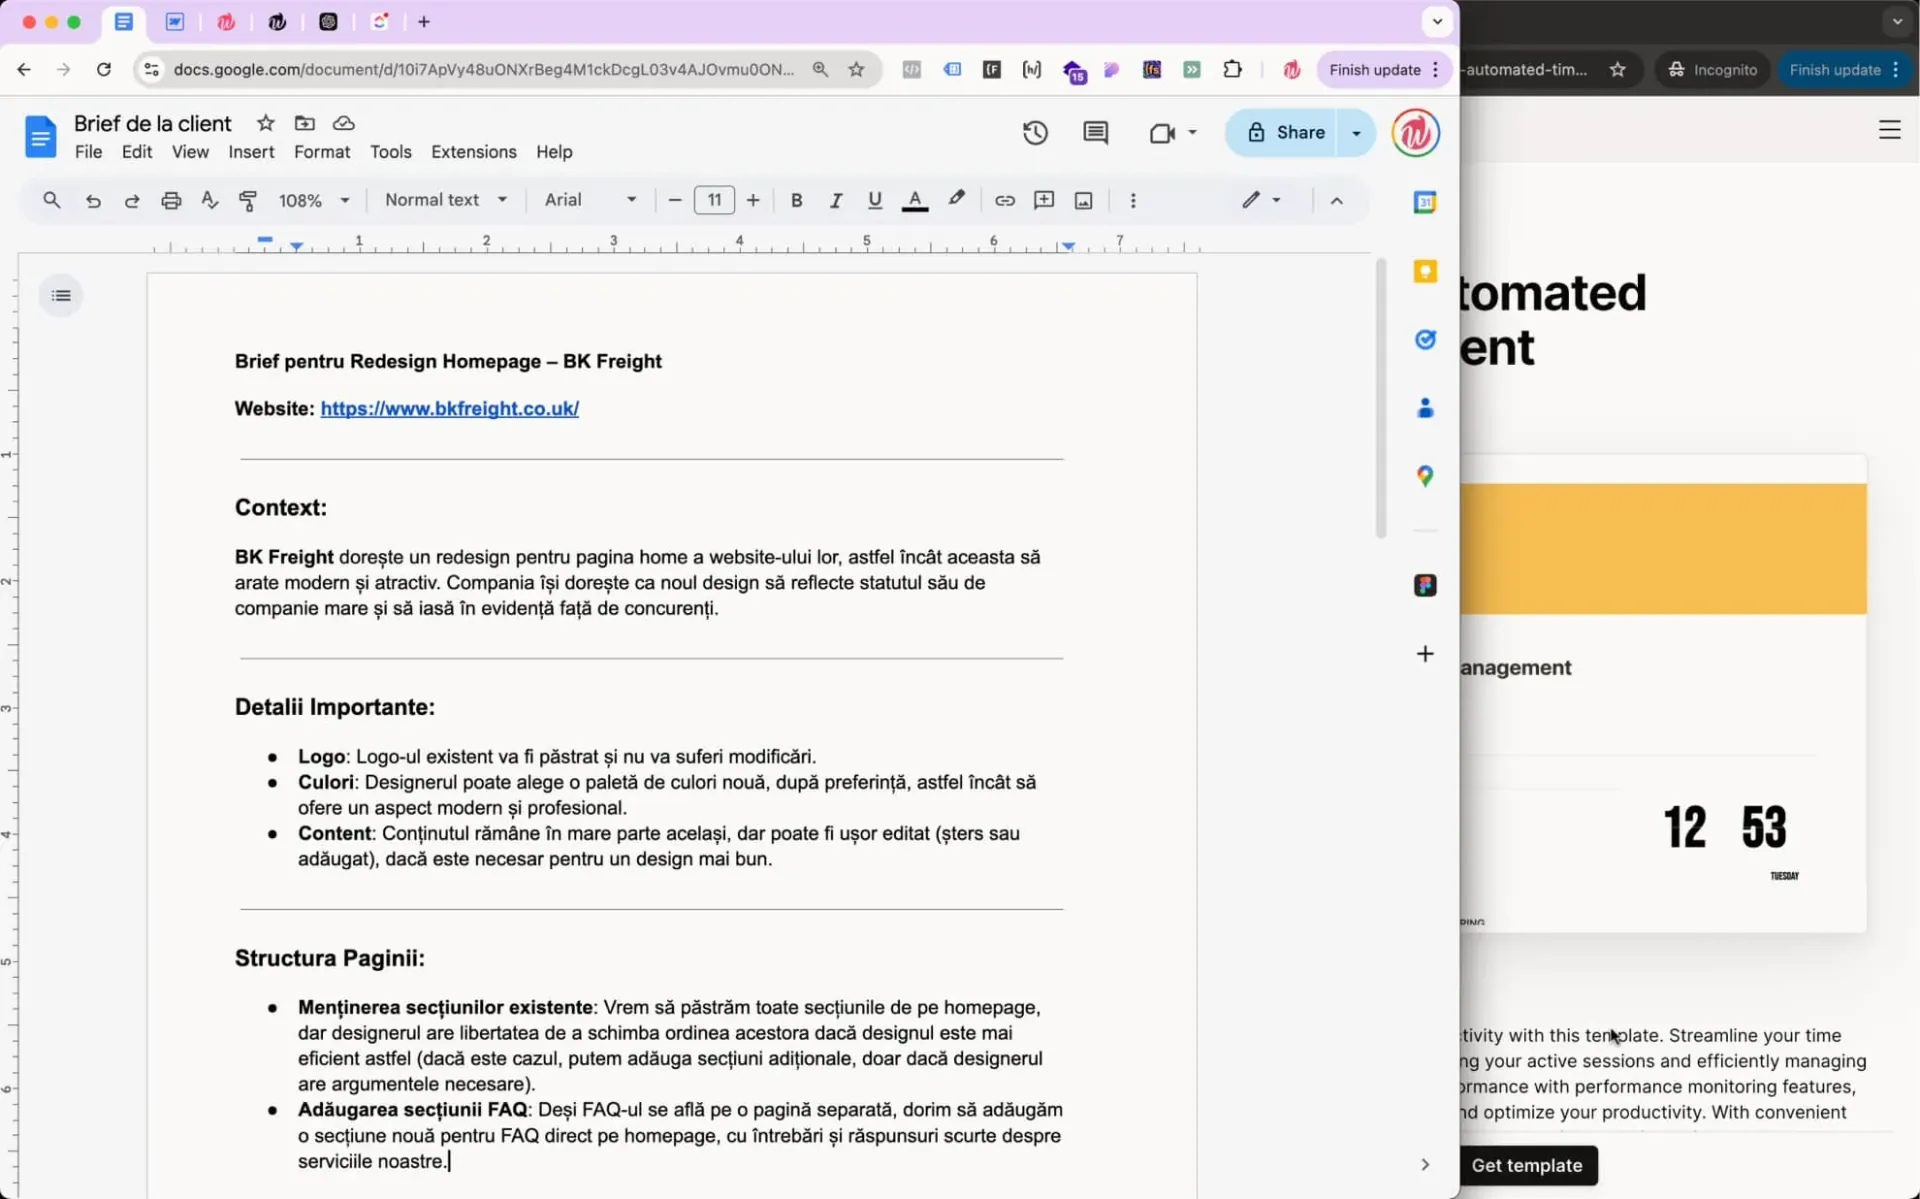Open the Insert menu

251,152
